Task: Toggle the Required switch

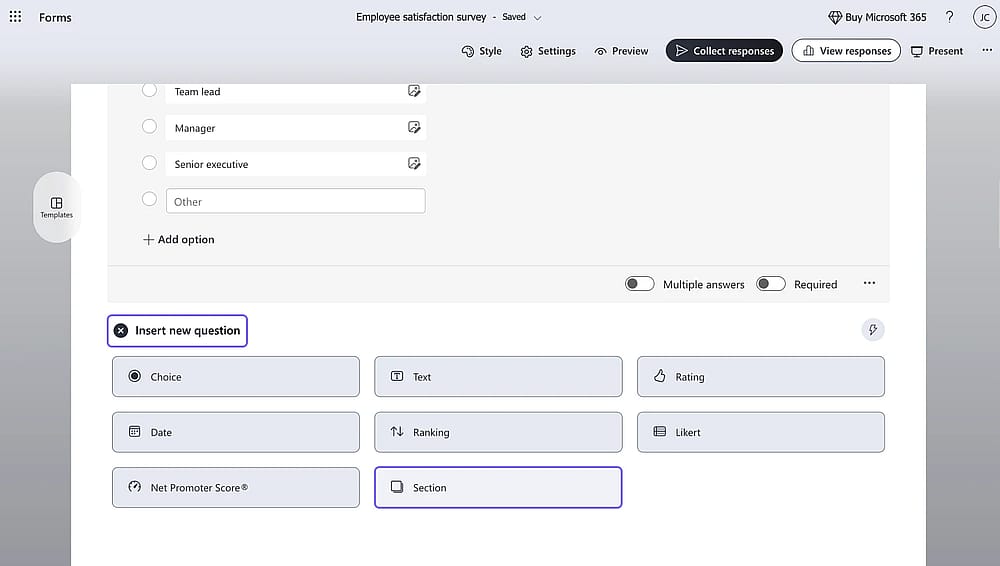Action: (x=770, y=284)
